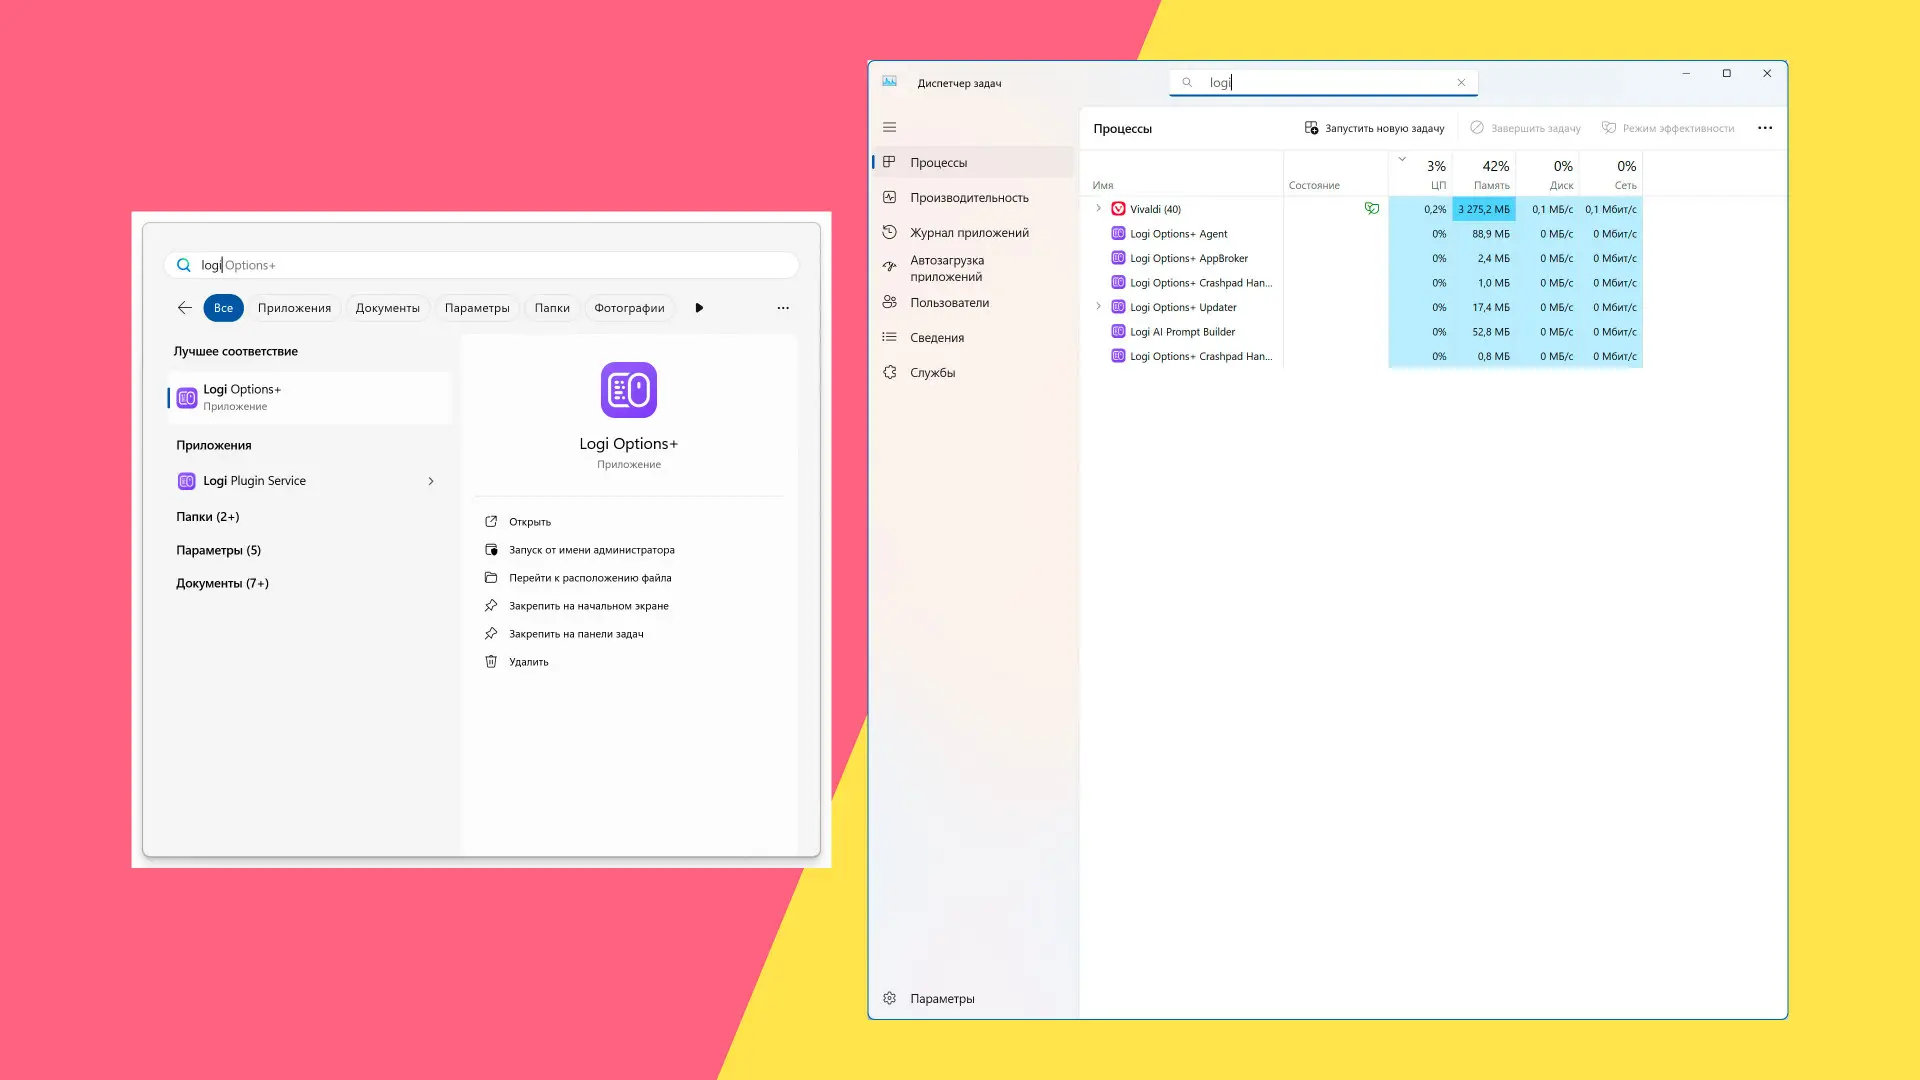
Task: Expand the Vivaldi (40) process group
Action: pyautogui.click(x=1098, y=209)
